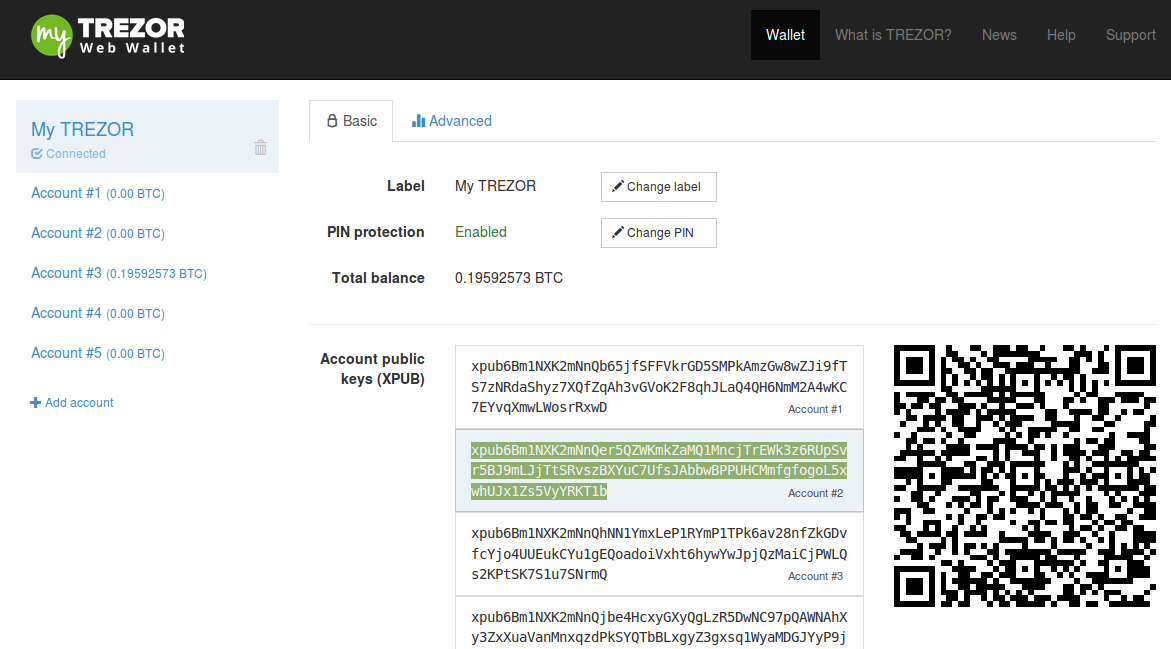The image size is (1171, 649).
Task: Open Account #1 in sidebar
Action: [x=98, y=193]
